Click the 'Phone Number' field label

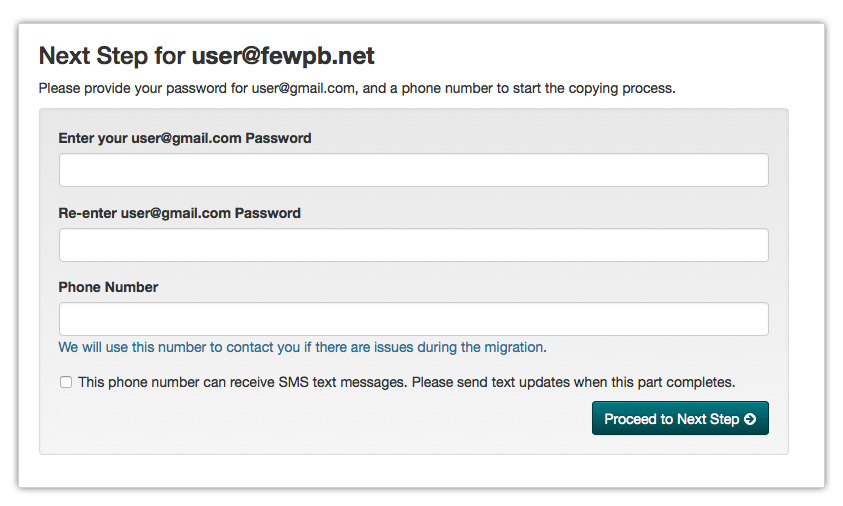(108, 287)
